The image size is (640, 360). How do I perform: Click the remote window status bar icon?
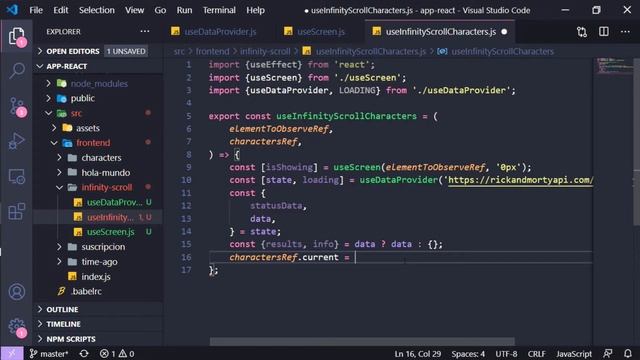click(12, 353)
